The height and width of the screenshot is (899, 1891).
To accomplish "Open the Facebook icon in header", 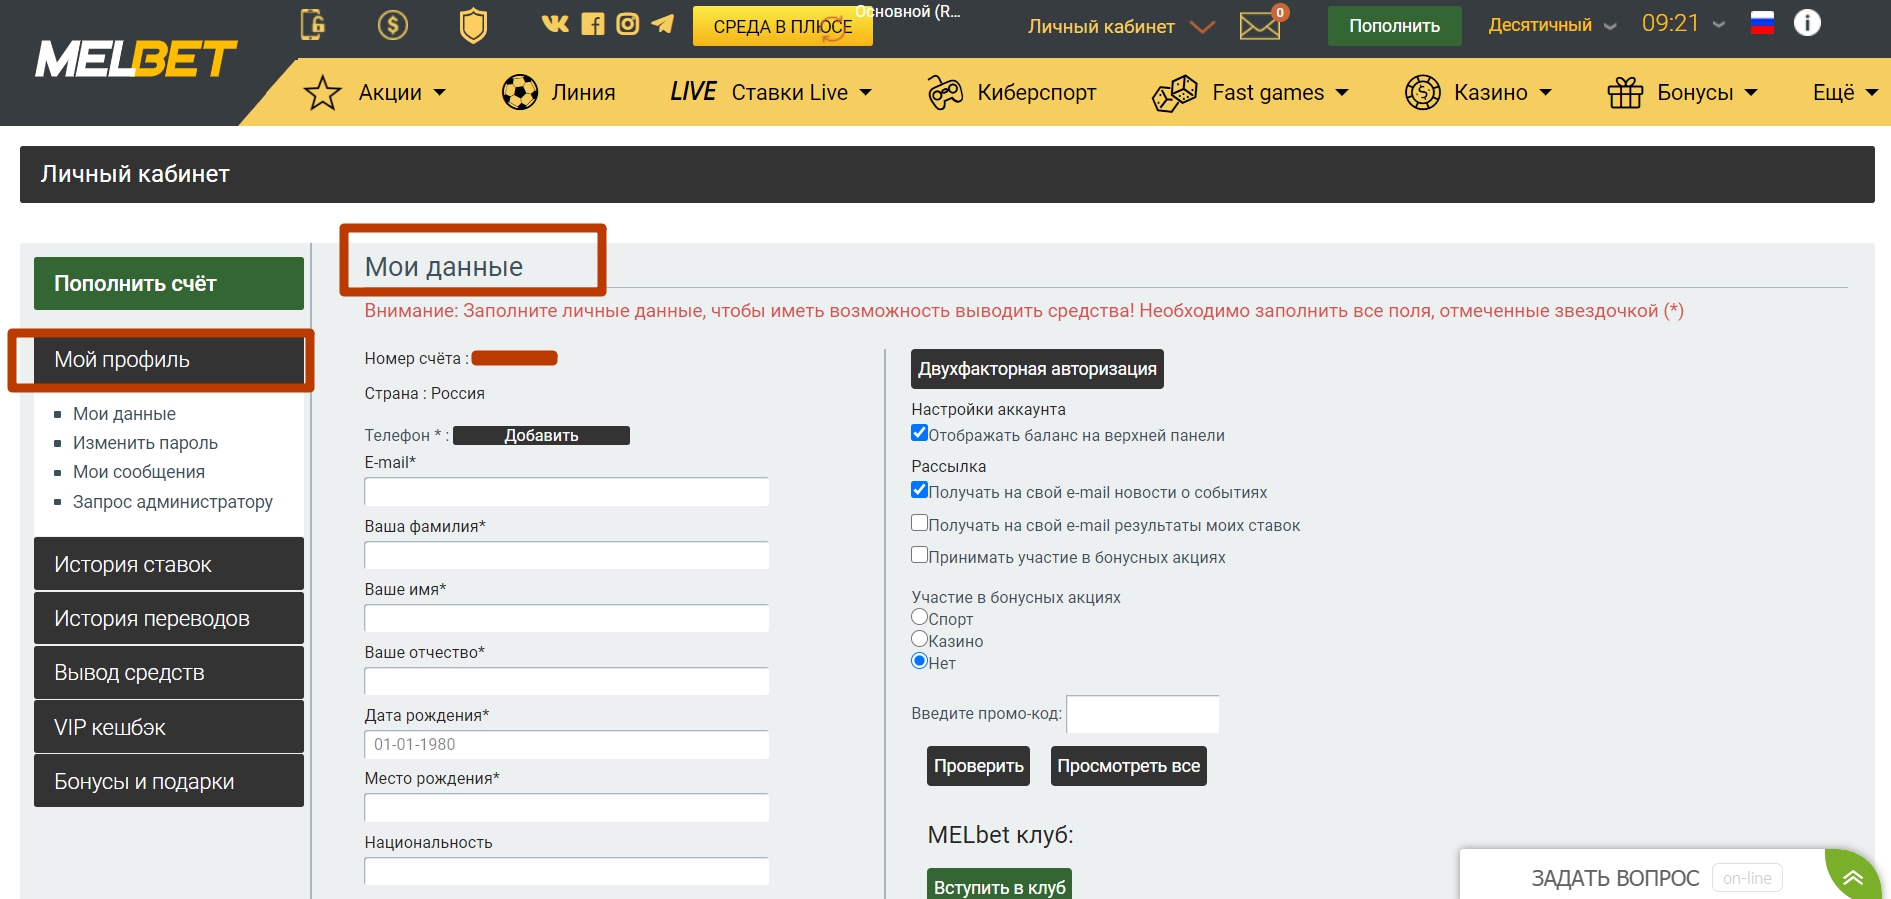I will click(593, 24).
